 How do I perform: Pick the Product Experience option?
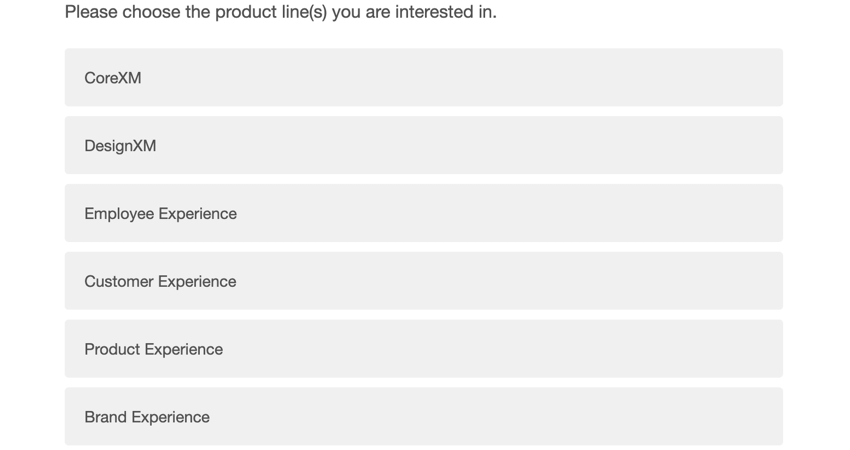[x=423, y=349]
